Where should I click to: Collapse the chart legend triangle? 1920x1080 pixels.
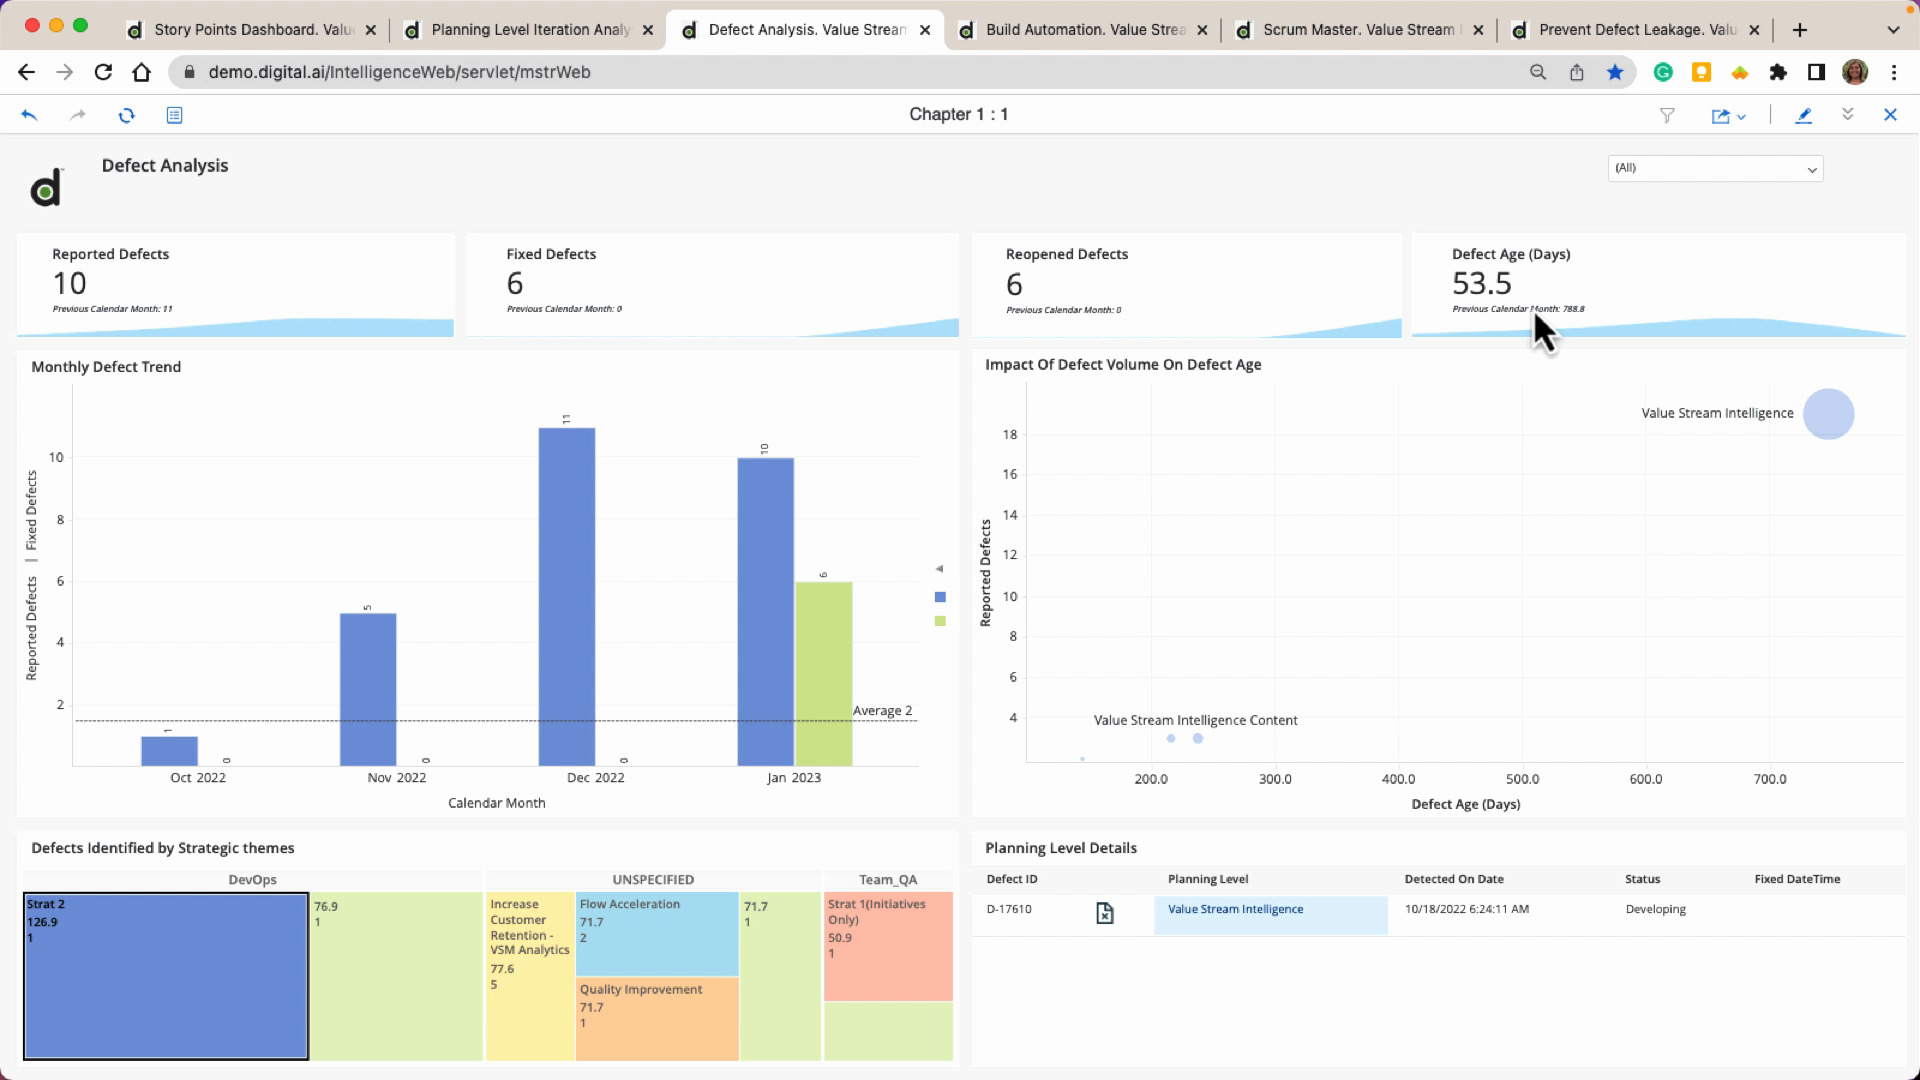939,569
